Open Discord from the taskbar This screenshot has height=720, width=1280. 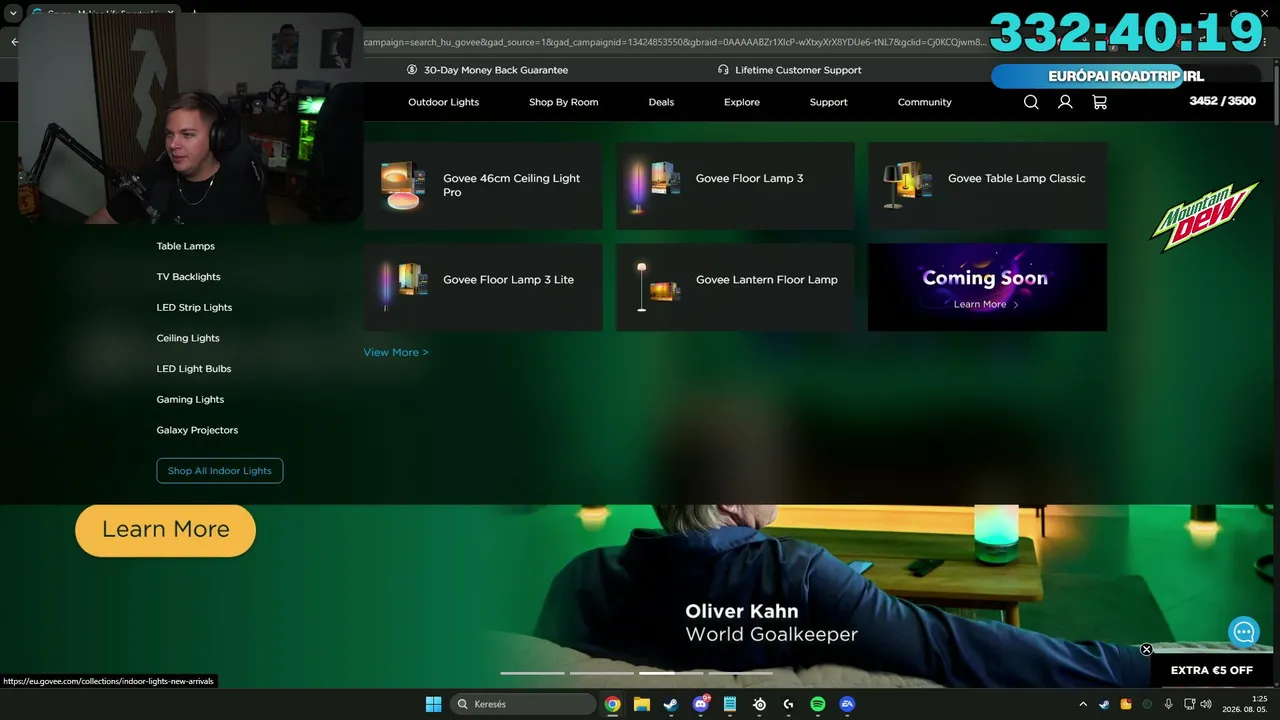700,704
